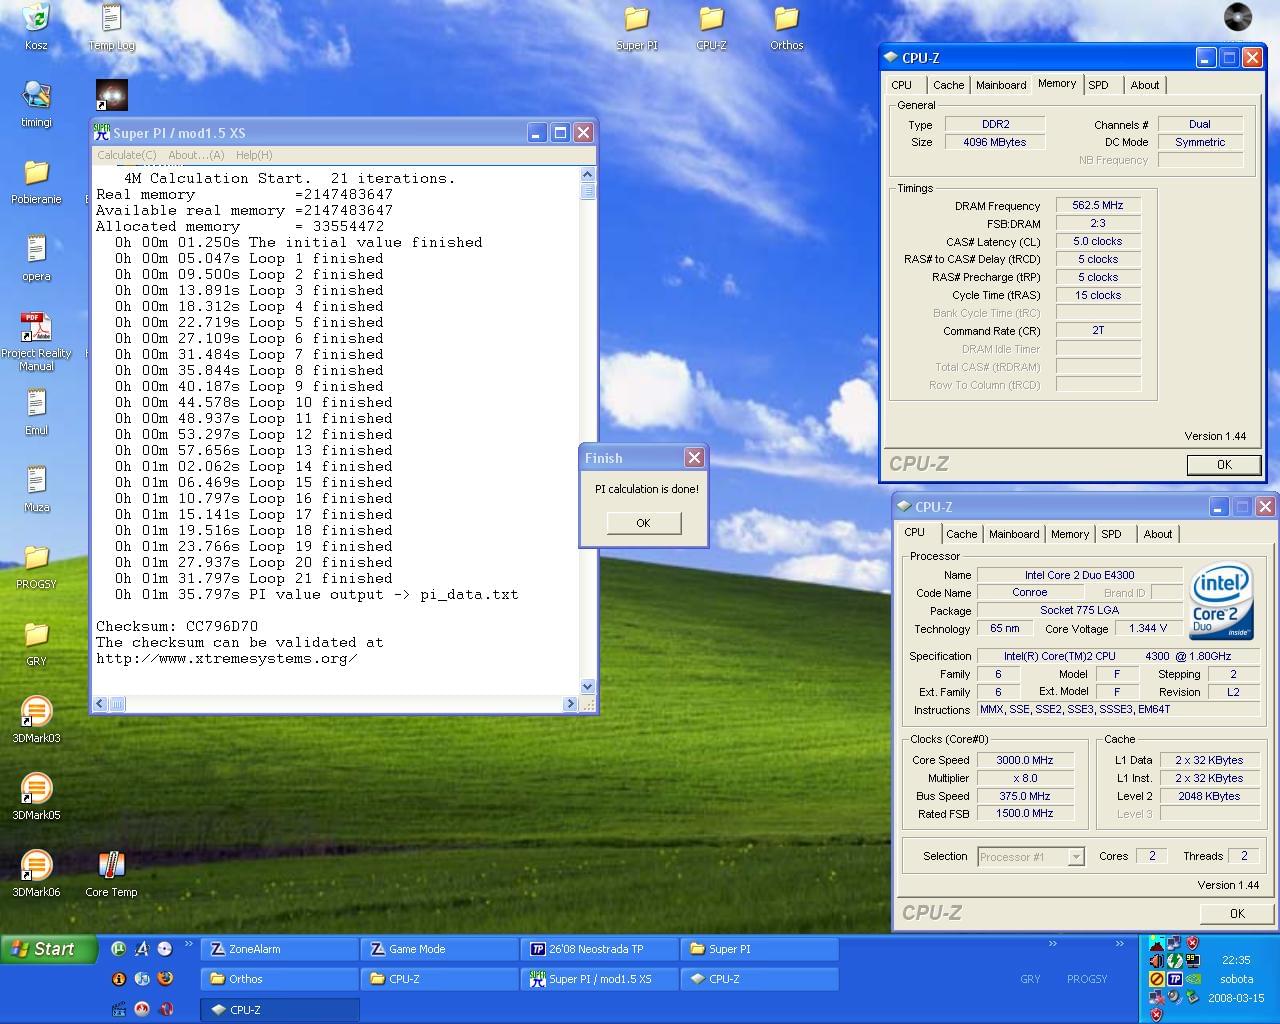Switch to Mainboard tab in upper CPU-Z window
The image size is (1280, 1024).
coord(1001,85)
